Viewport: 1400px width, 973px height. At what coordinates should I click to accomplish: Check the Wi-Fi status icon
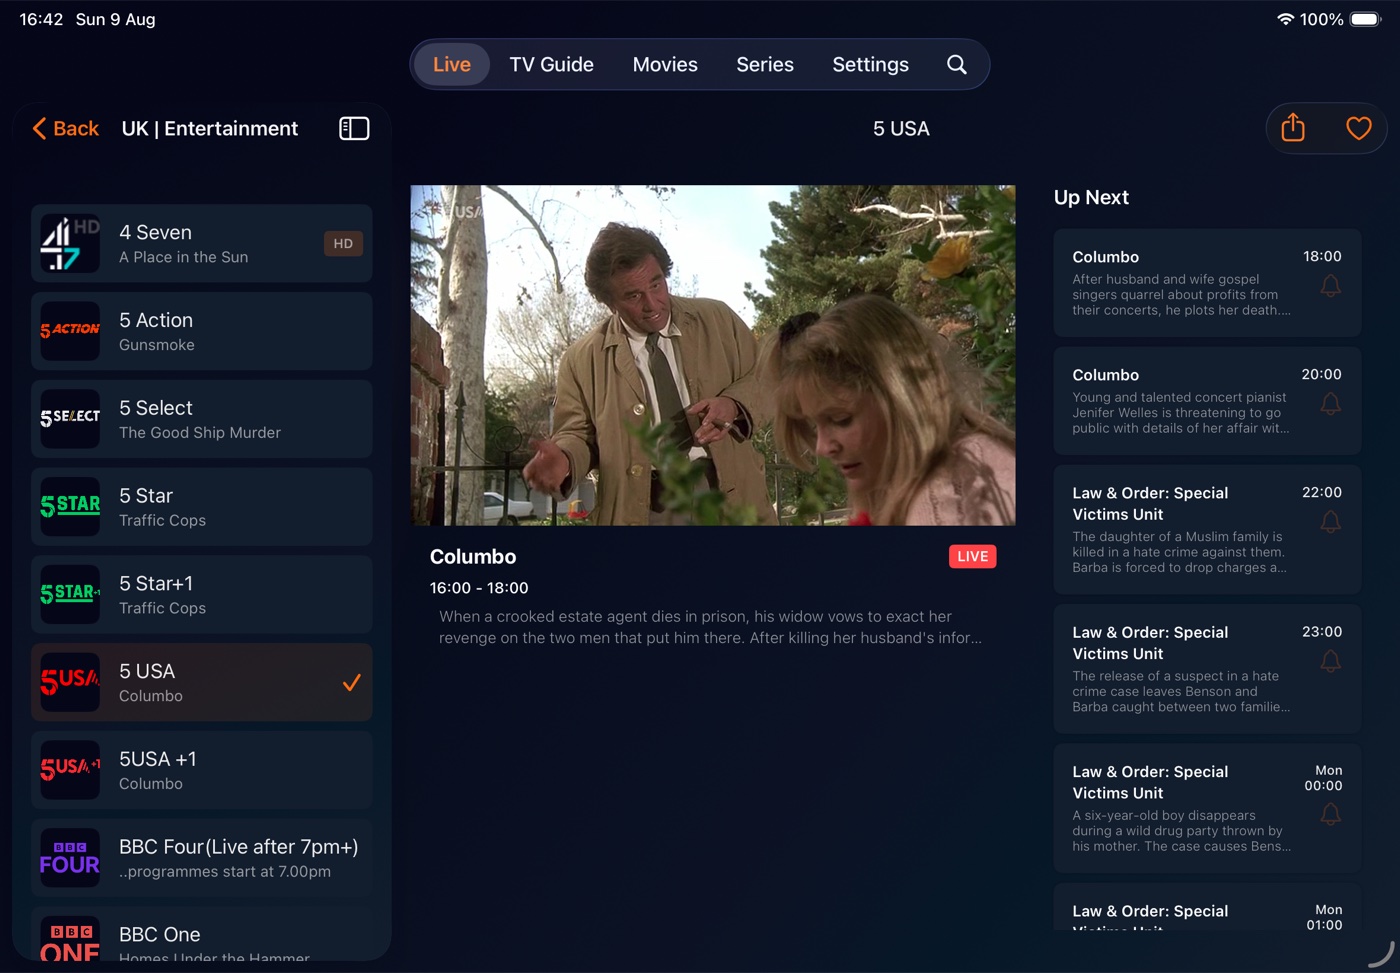tap(1286, 19)
